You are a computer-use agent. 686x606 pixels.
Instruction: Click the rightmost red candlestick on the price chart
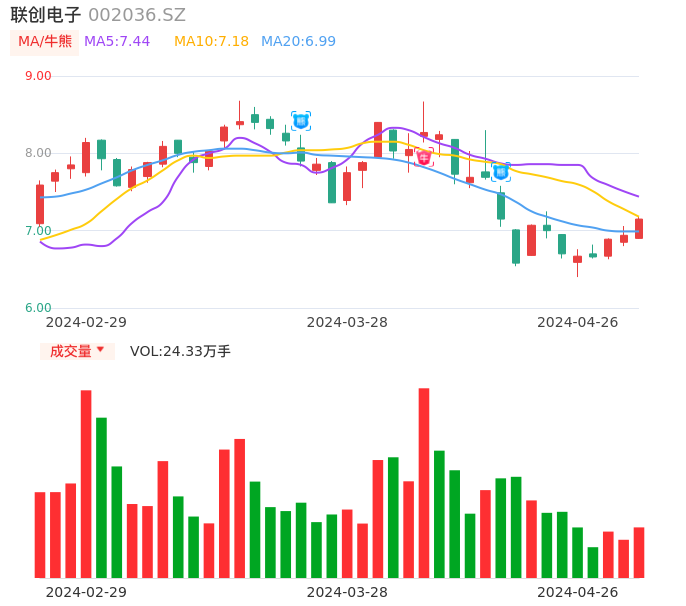(639, 228)
